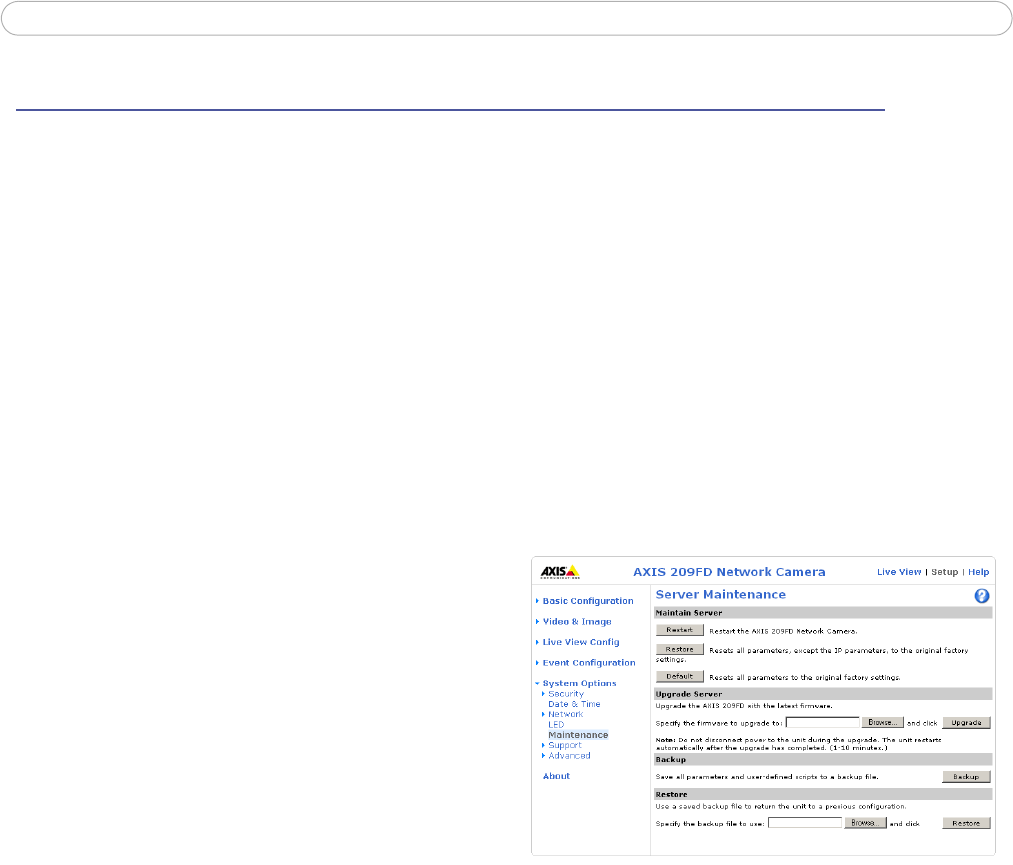Collapse the System Options section

pos(579,684)
